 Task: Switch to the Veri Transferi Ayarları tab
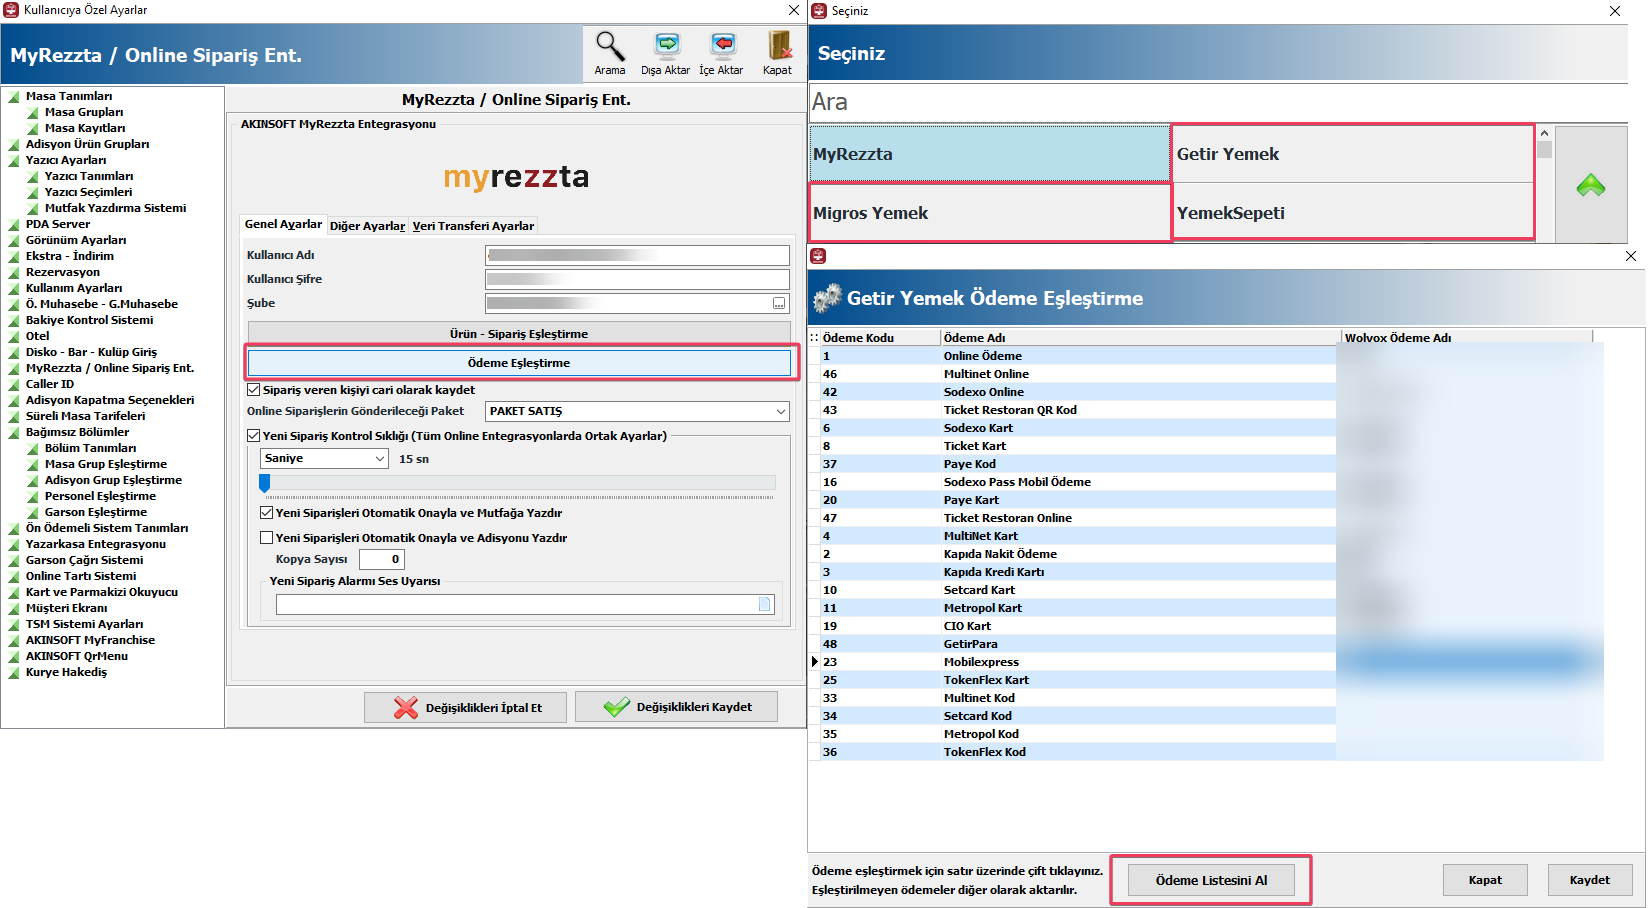click(473, 226)
